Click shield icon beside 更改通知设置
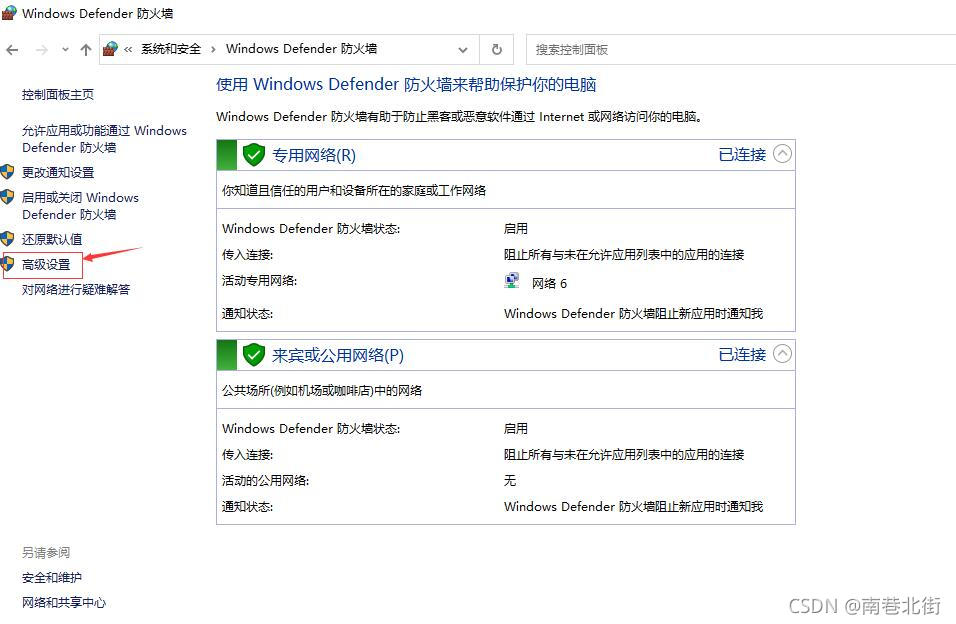The height and width of the screenshot is (624, 956). pos(7,172)
